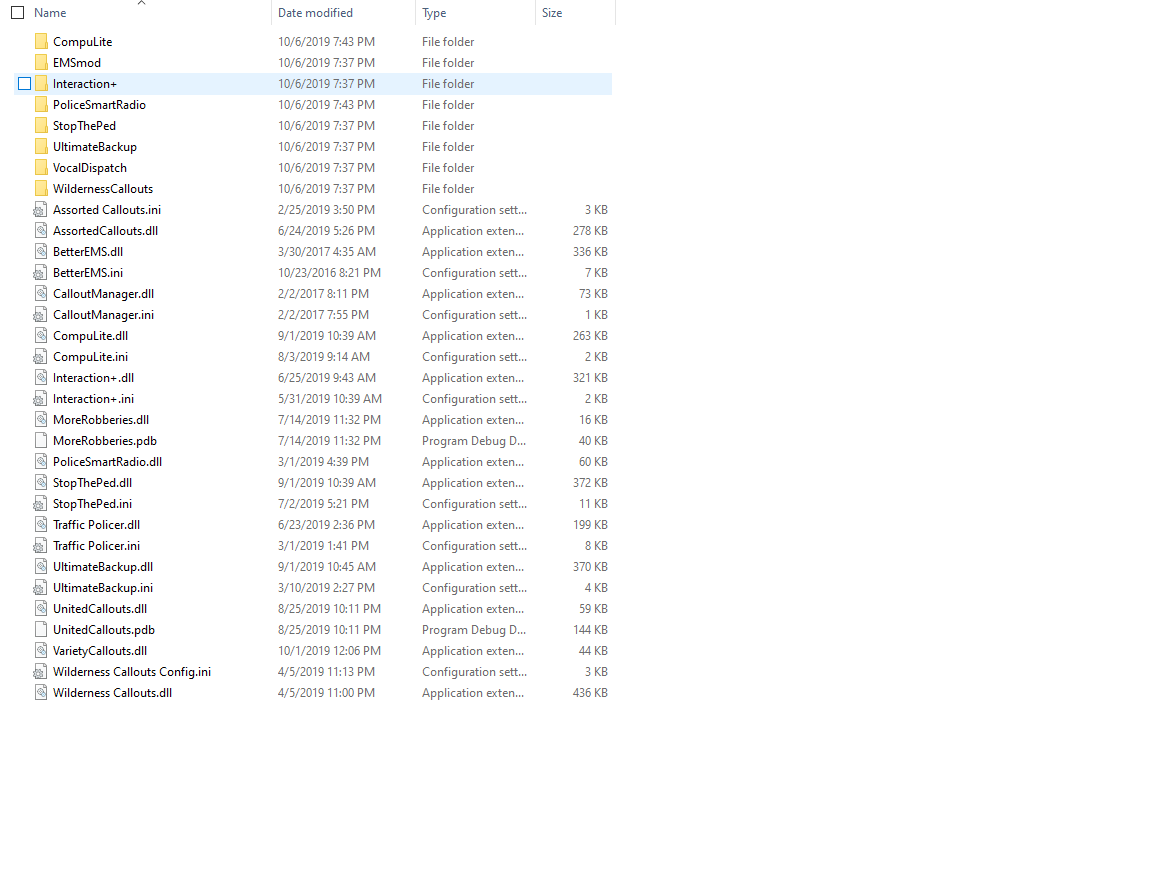Click Program Debug D... type for MoreRobberies.pdb
This screenshot has height=883, width=1176.
[x=474, y=440]
